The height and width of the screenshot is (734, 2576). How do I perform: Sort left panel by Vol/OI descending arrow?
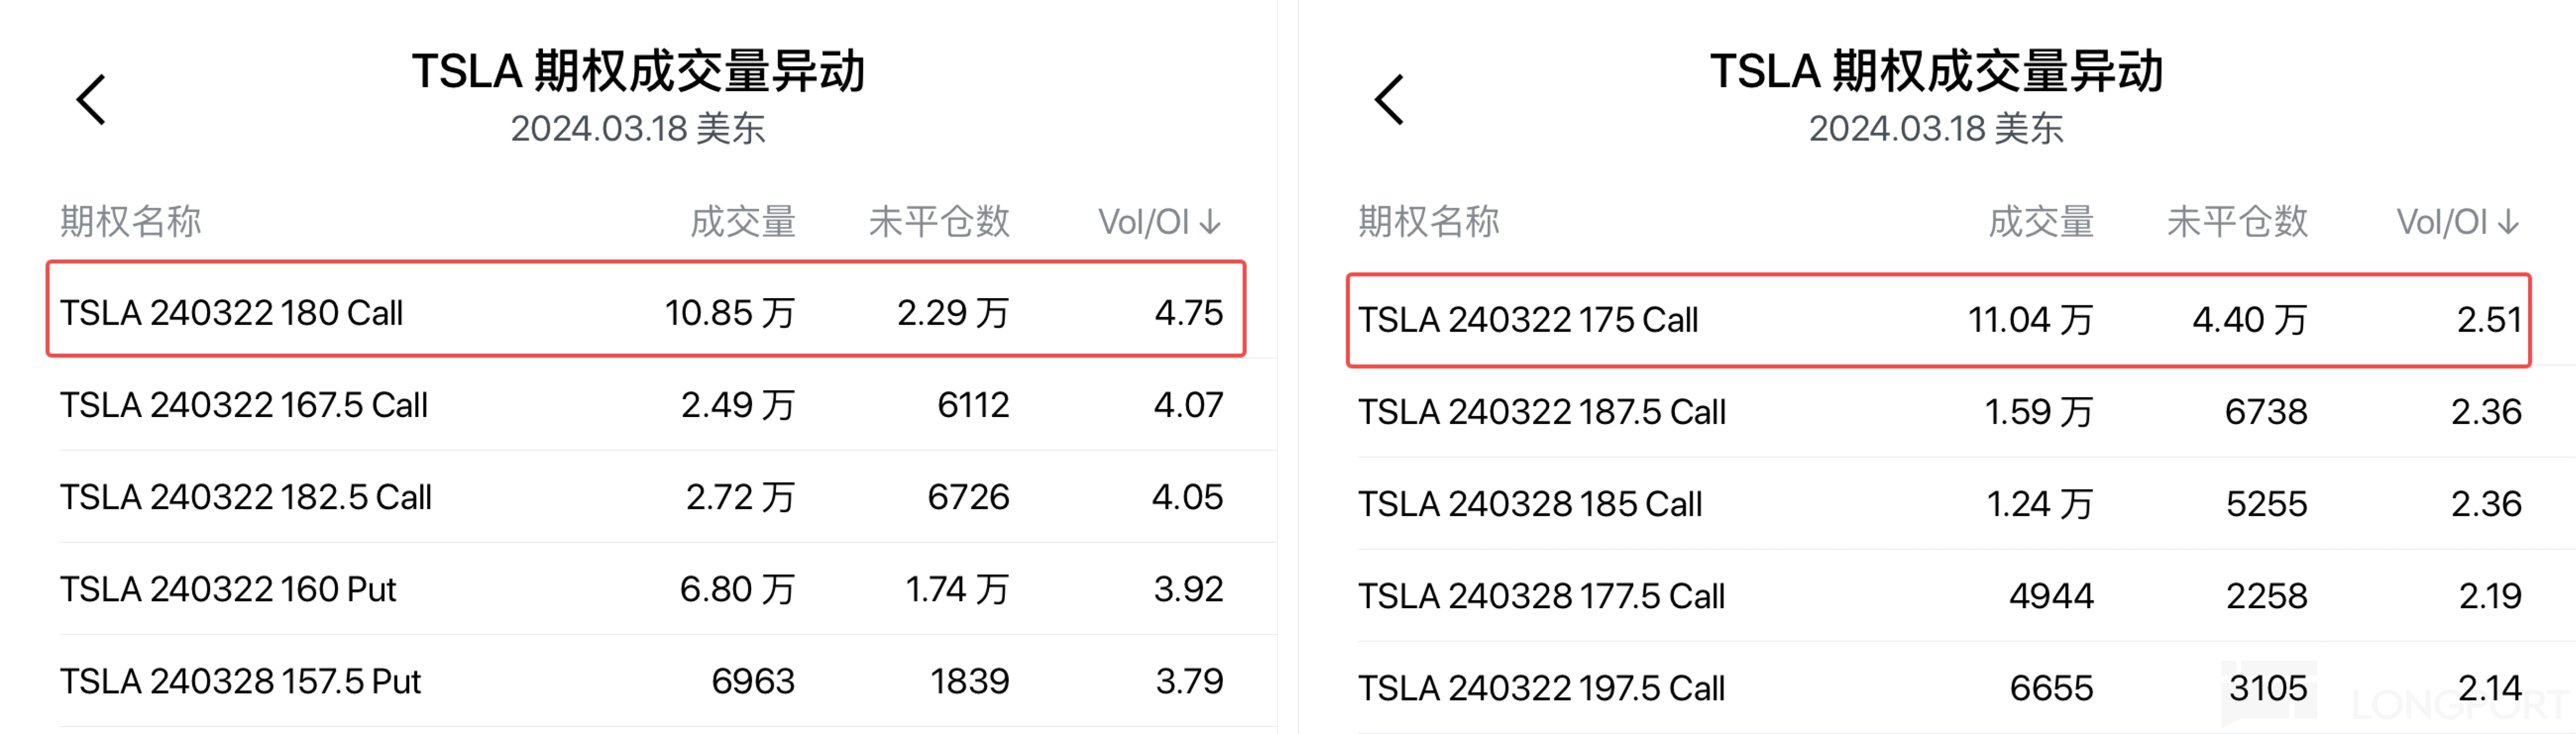[1210, 222]
